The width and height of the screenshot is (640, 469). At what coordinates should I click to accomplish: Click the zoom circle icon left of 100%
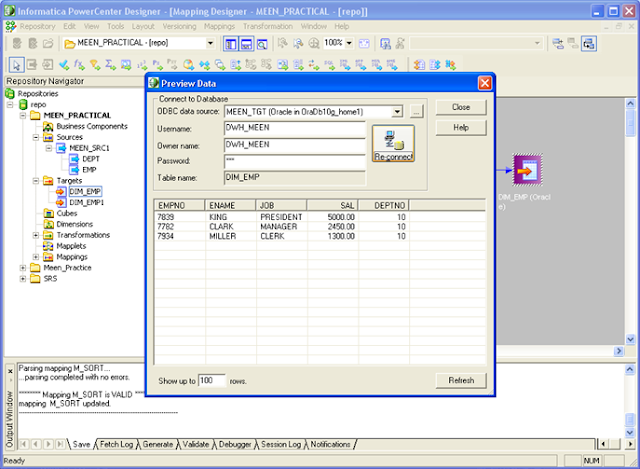coord(313,43)
